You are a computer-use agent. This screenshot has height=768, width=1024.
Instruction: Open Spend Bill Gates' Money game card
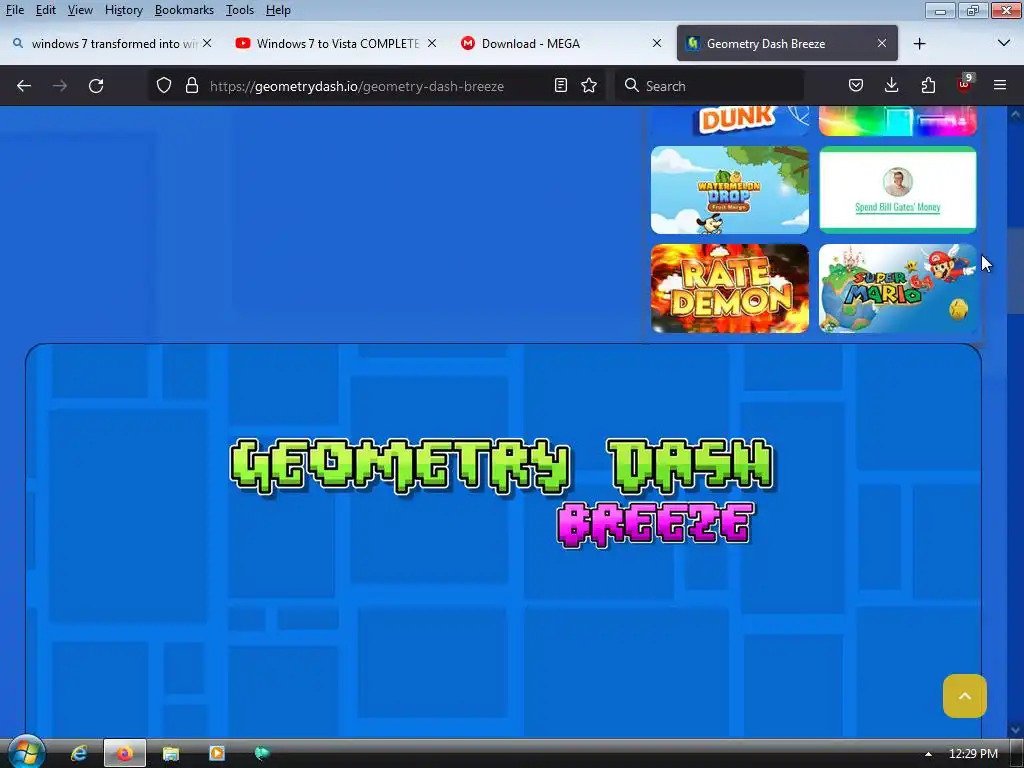pos(898,190)
